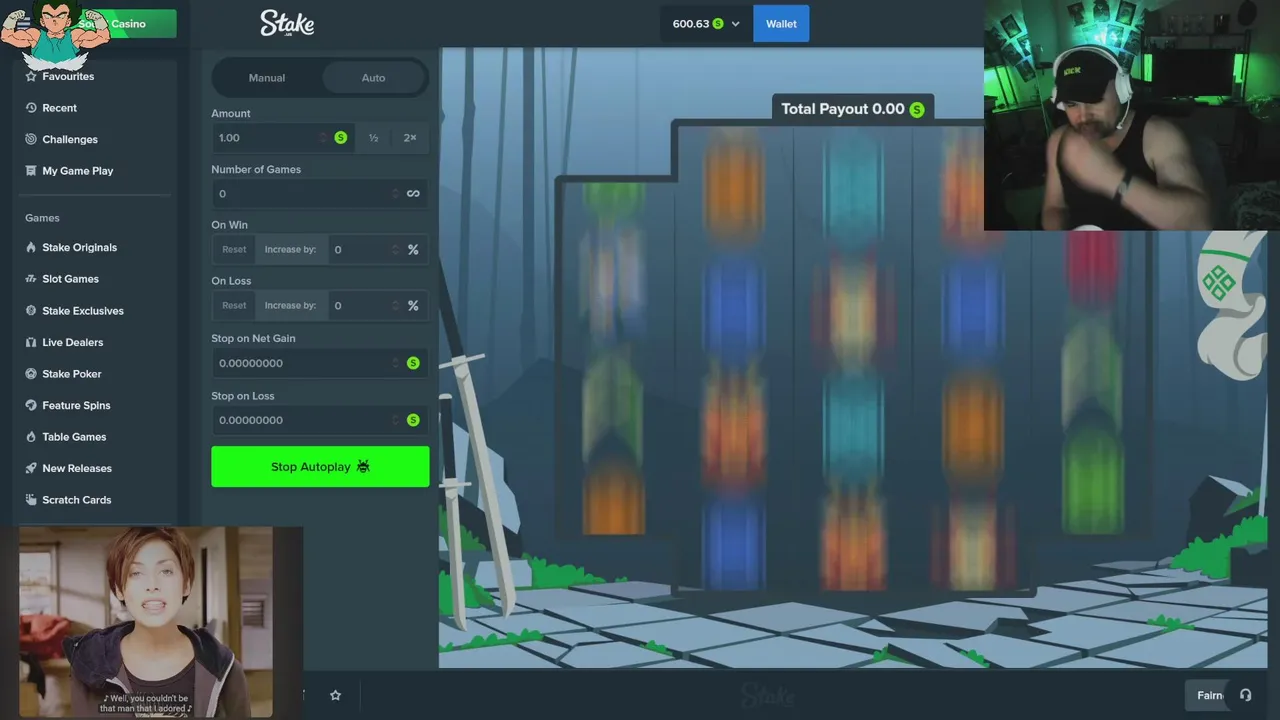Click the music video thumbnail overlay
This screenshot has height=720, width=1280.
[x=146, y=622]
